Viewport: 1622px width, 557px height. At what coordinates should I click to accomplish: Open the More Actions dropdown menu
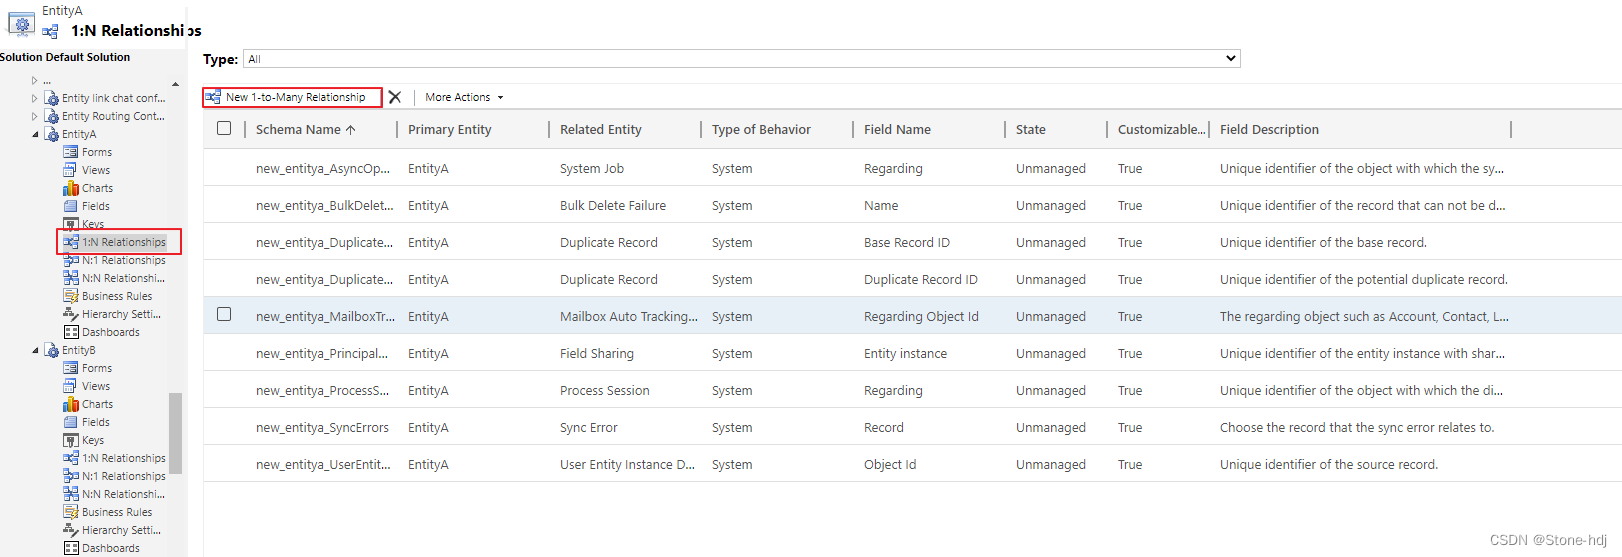coord(464,97)
